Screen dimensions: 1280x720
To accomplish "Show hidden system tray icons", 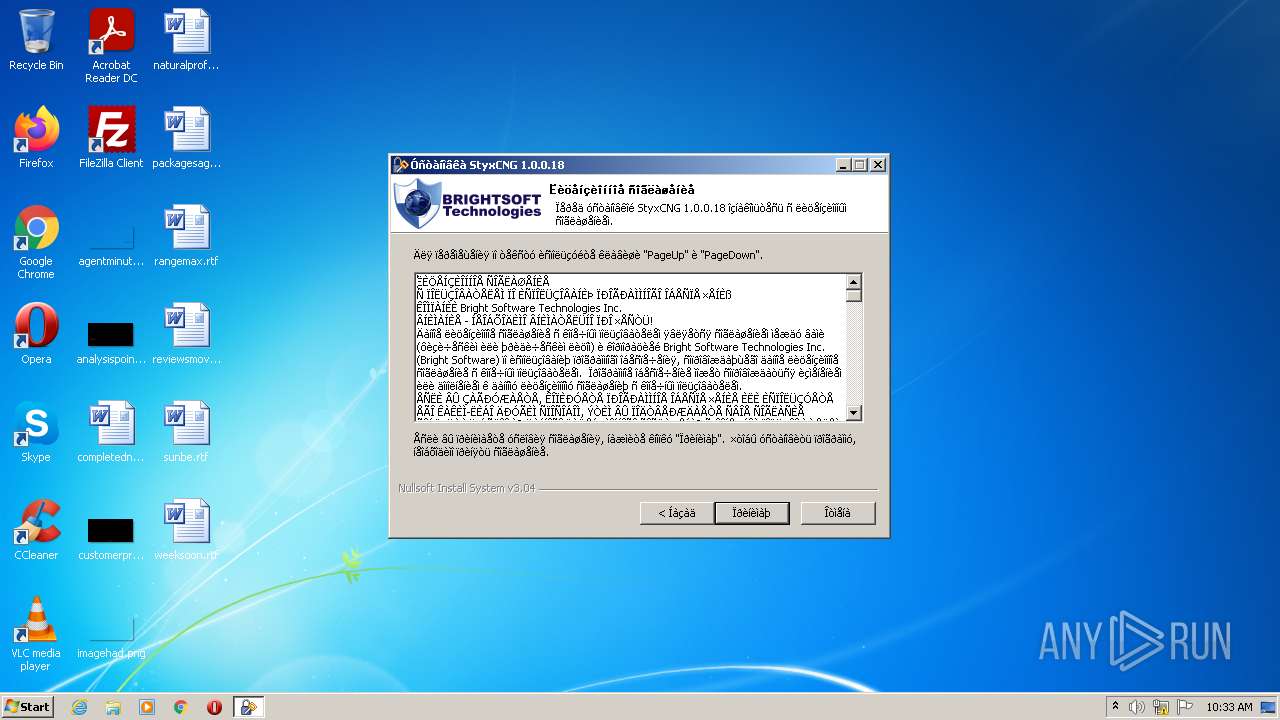I will click(x=1115, y=707).
